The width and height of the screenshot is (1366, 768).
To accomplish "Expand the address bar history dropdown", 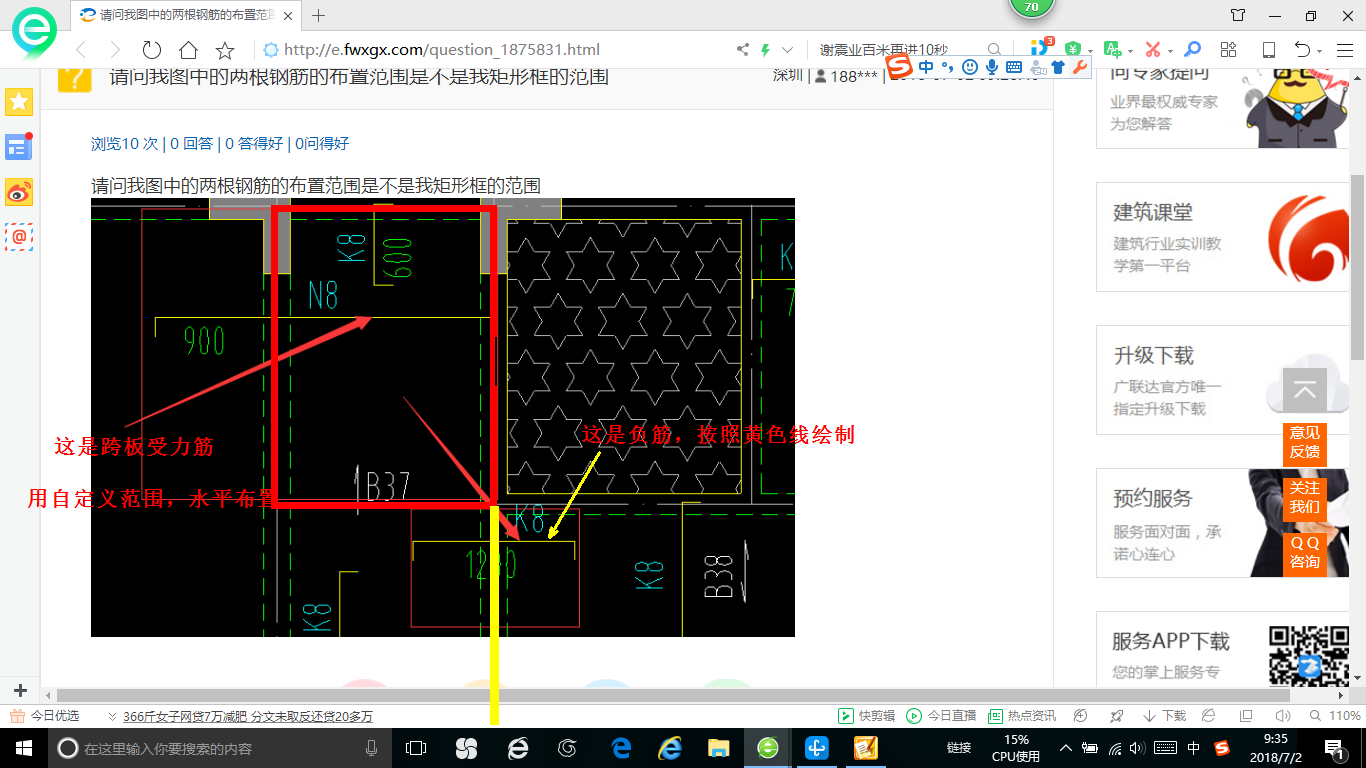I will [787, 50].
